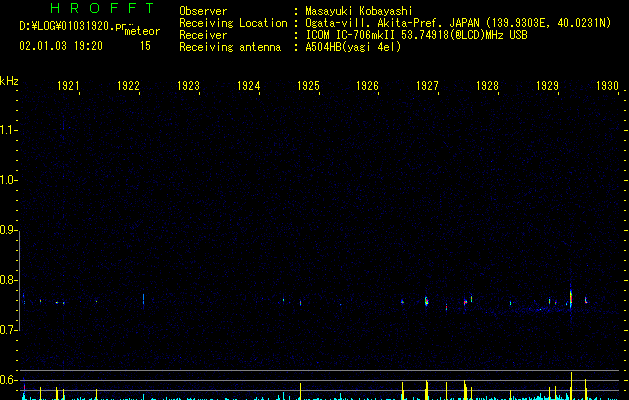Screen dimensions: 629x400
Task: Click the HROFFT title text
Action: tap(103, 8)
